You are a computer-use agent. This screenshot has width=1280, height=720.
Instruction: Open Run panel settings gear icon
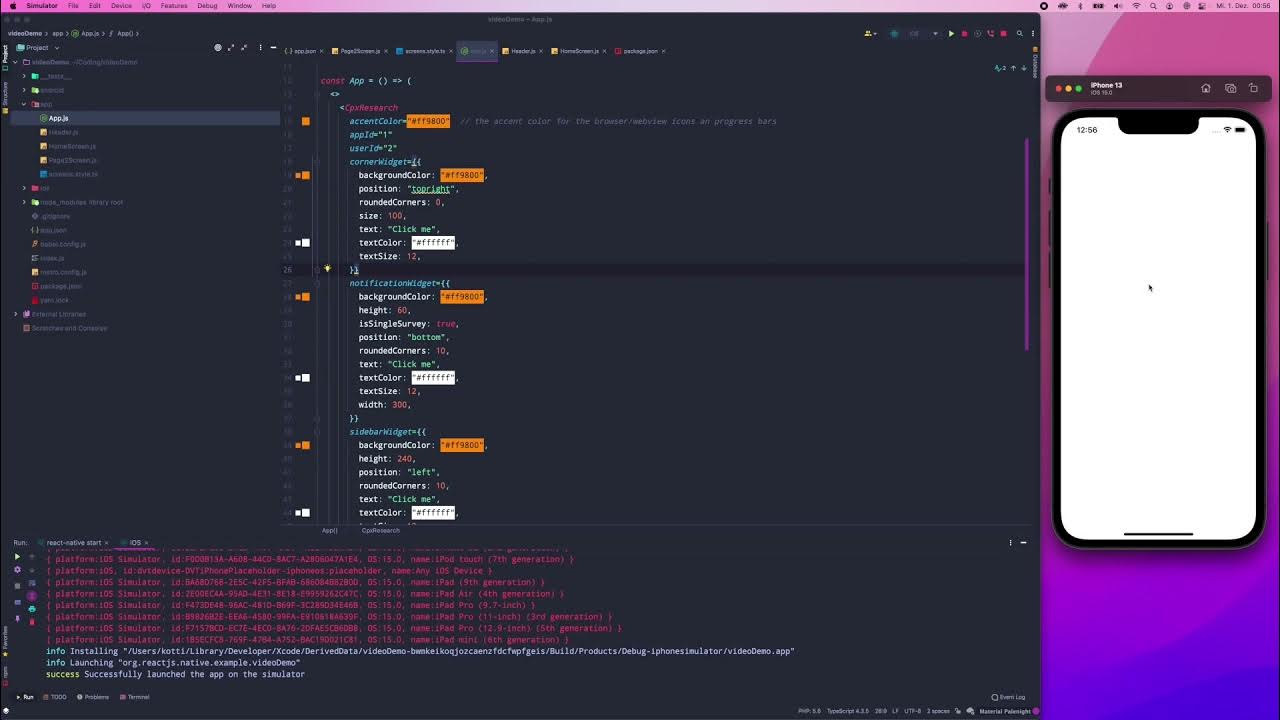pos(17,570)
